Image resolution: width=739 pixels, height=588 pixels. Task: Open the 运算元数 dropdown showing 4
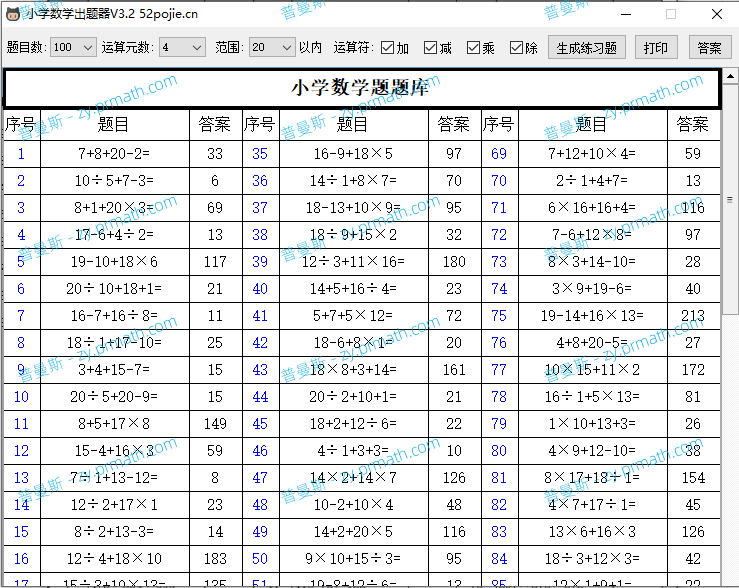(182, 47)
